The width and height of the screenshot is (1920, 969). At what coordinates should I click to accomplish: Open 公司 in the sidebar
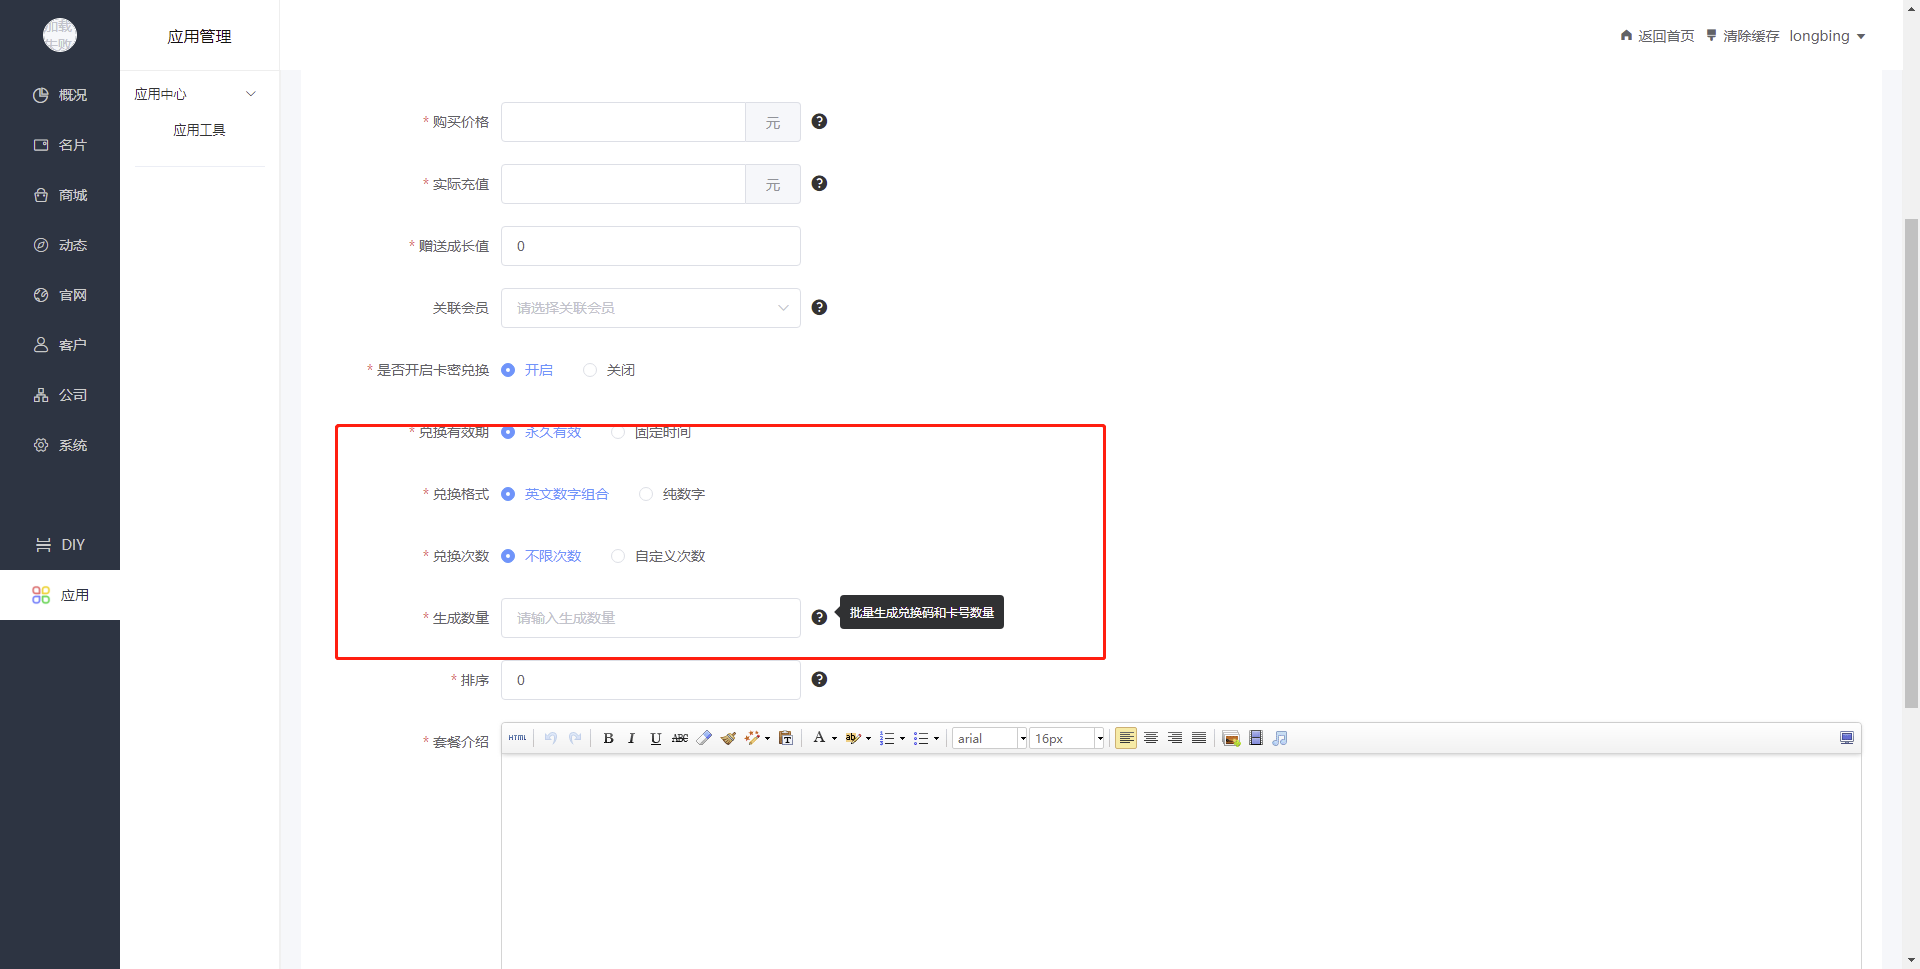tap(60, 395)
